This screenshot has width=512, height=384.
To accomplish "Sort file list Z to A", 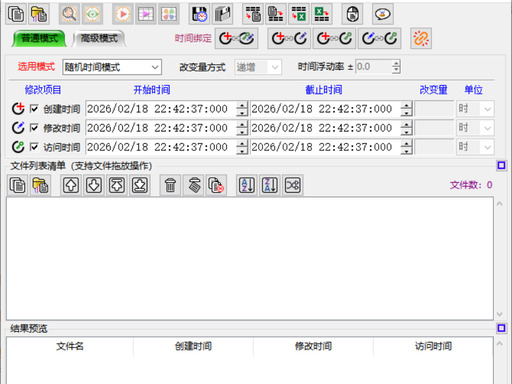I will tap(270, 185).
